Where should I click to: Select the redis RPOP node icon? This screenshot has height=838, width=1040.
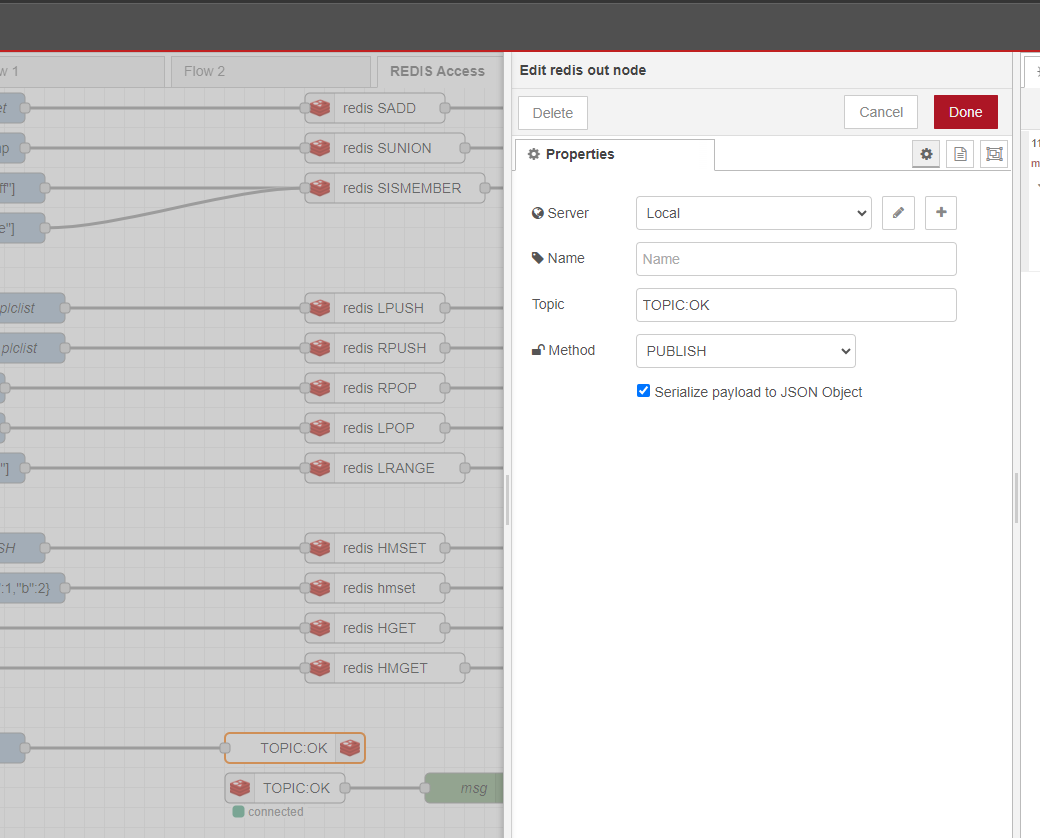pyautogui.click(x=320, y=388)
